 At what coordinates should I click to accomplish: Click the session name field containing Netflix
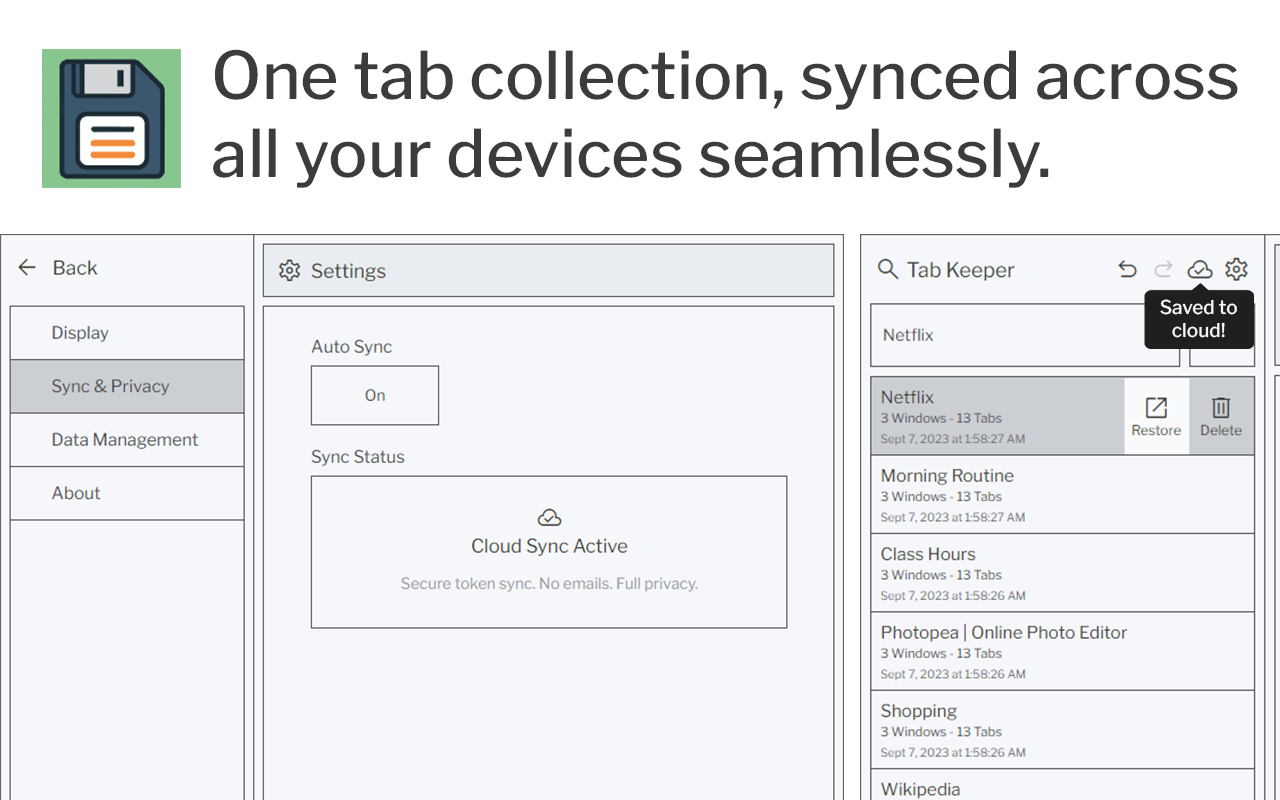(1025, 335)
